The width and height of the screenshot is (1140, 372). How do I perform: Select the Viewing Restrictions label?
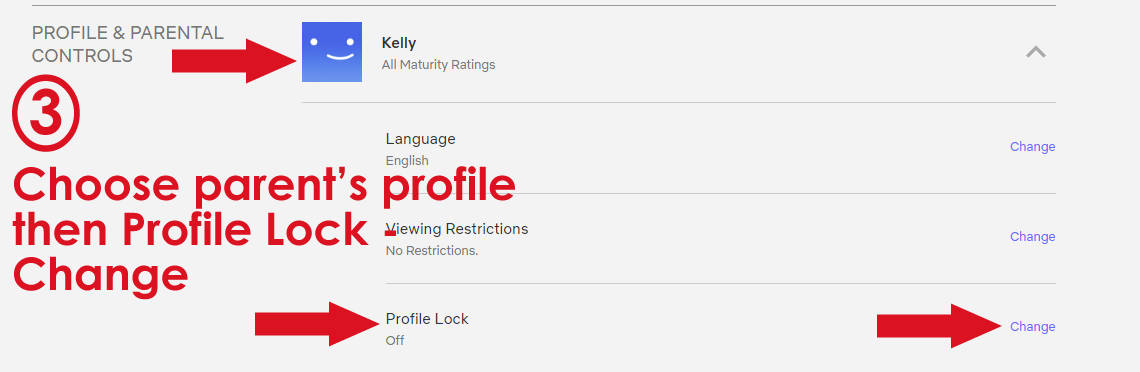(x=457, y=229)
